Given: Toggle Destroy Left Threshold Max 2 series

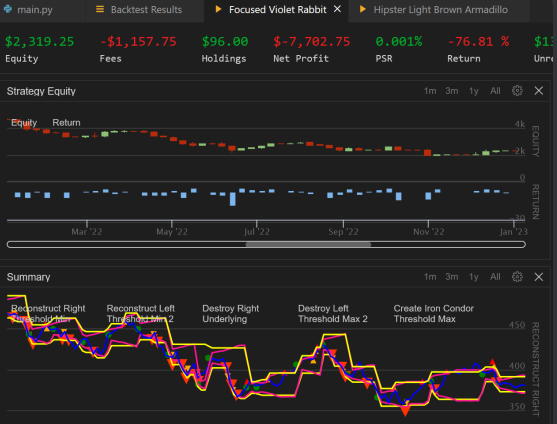Looking at the screenshot, I should coord(333,314).
